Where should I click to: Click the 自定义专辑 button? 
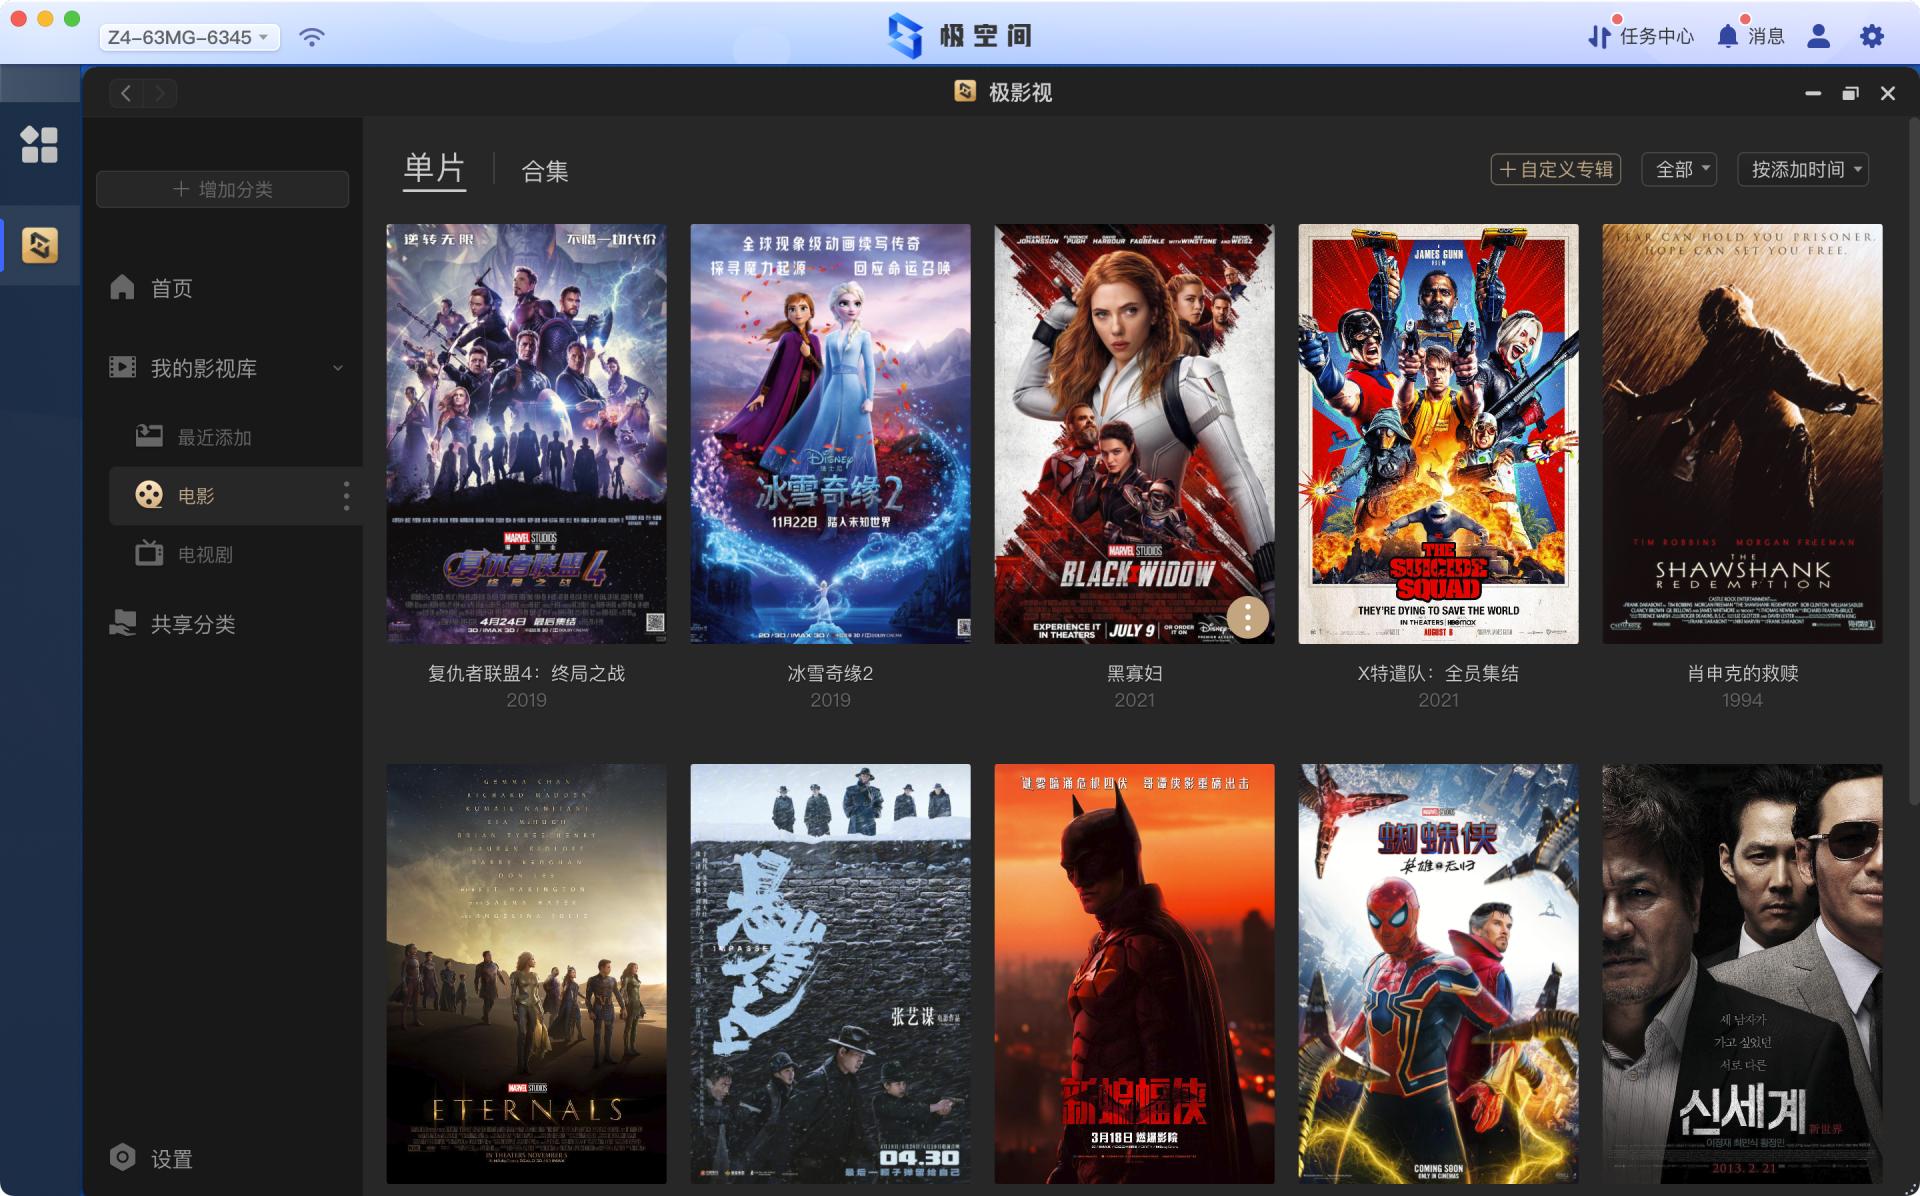click(1555, 169)
